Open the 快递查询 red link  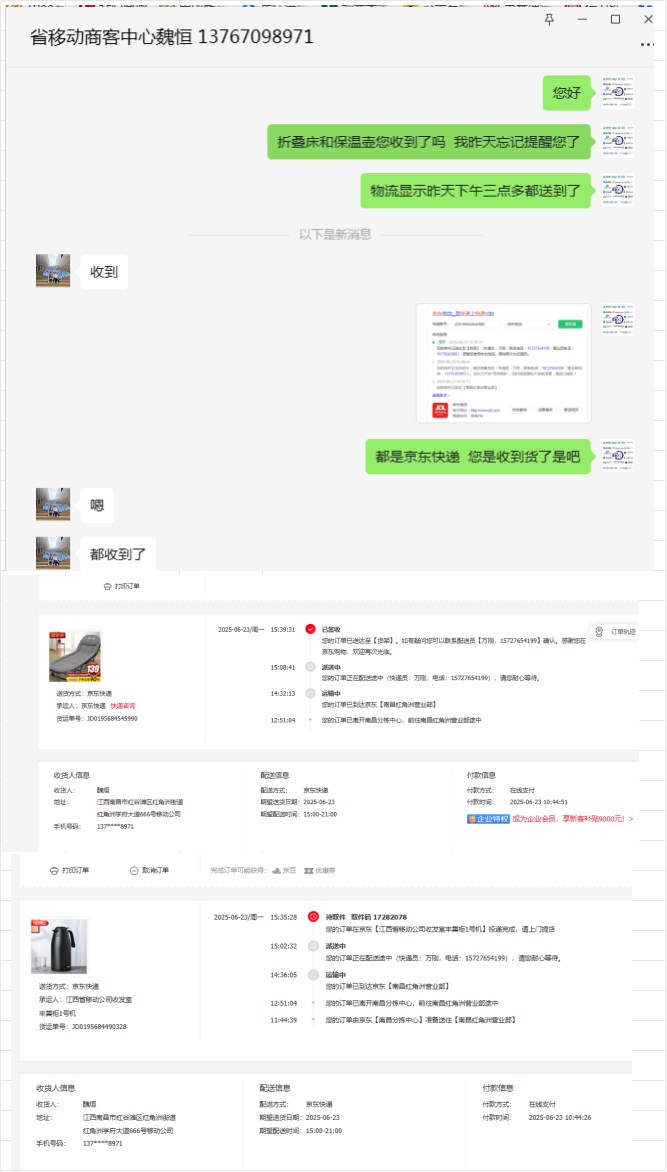pos(123,706)
